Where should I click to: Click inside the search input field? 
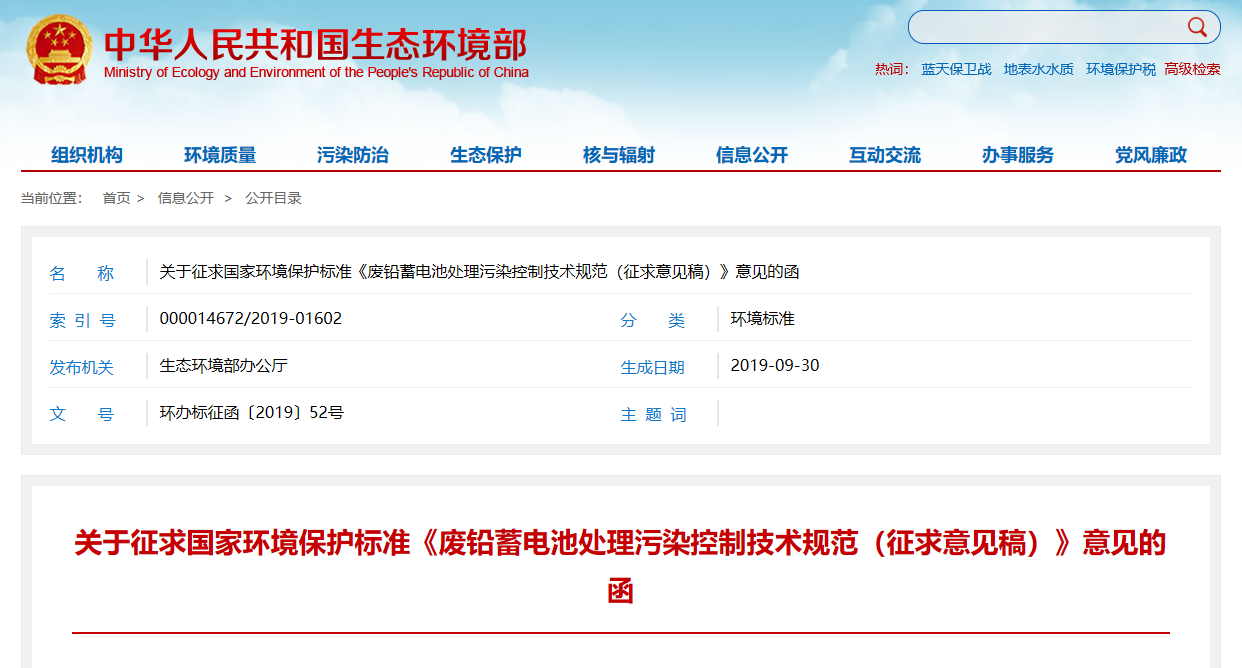pyautogui.click(x=1045, y=27)
